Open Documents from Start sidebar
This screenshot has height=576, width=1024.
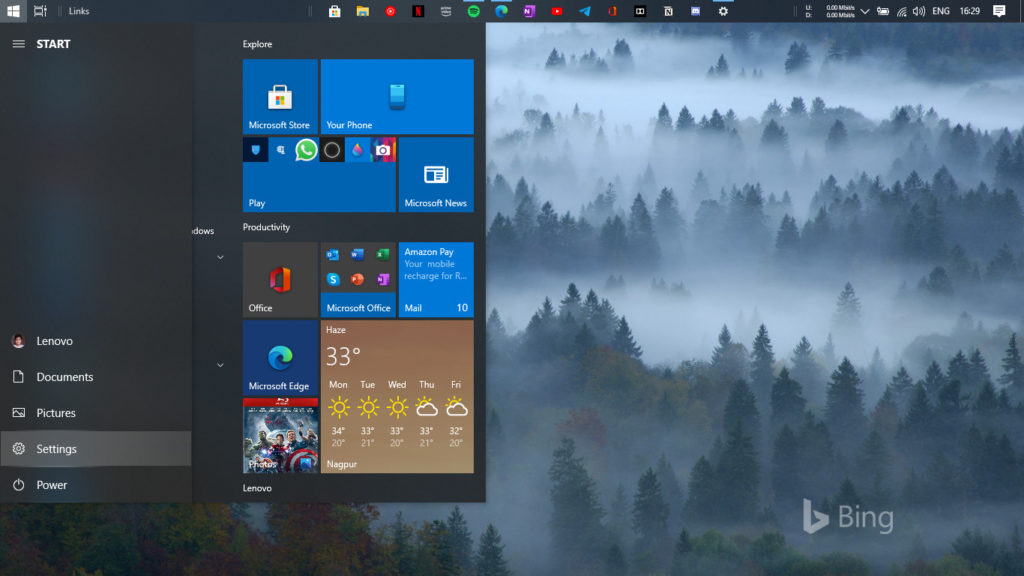tap(95, 377)
